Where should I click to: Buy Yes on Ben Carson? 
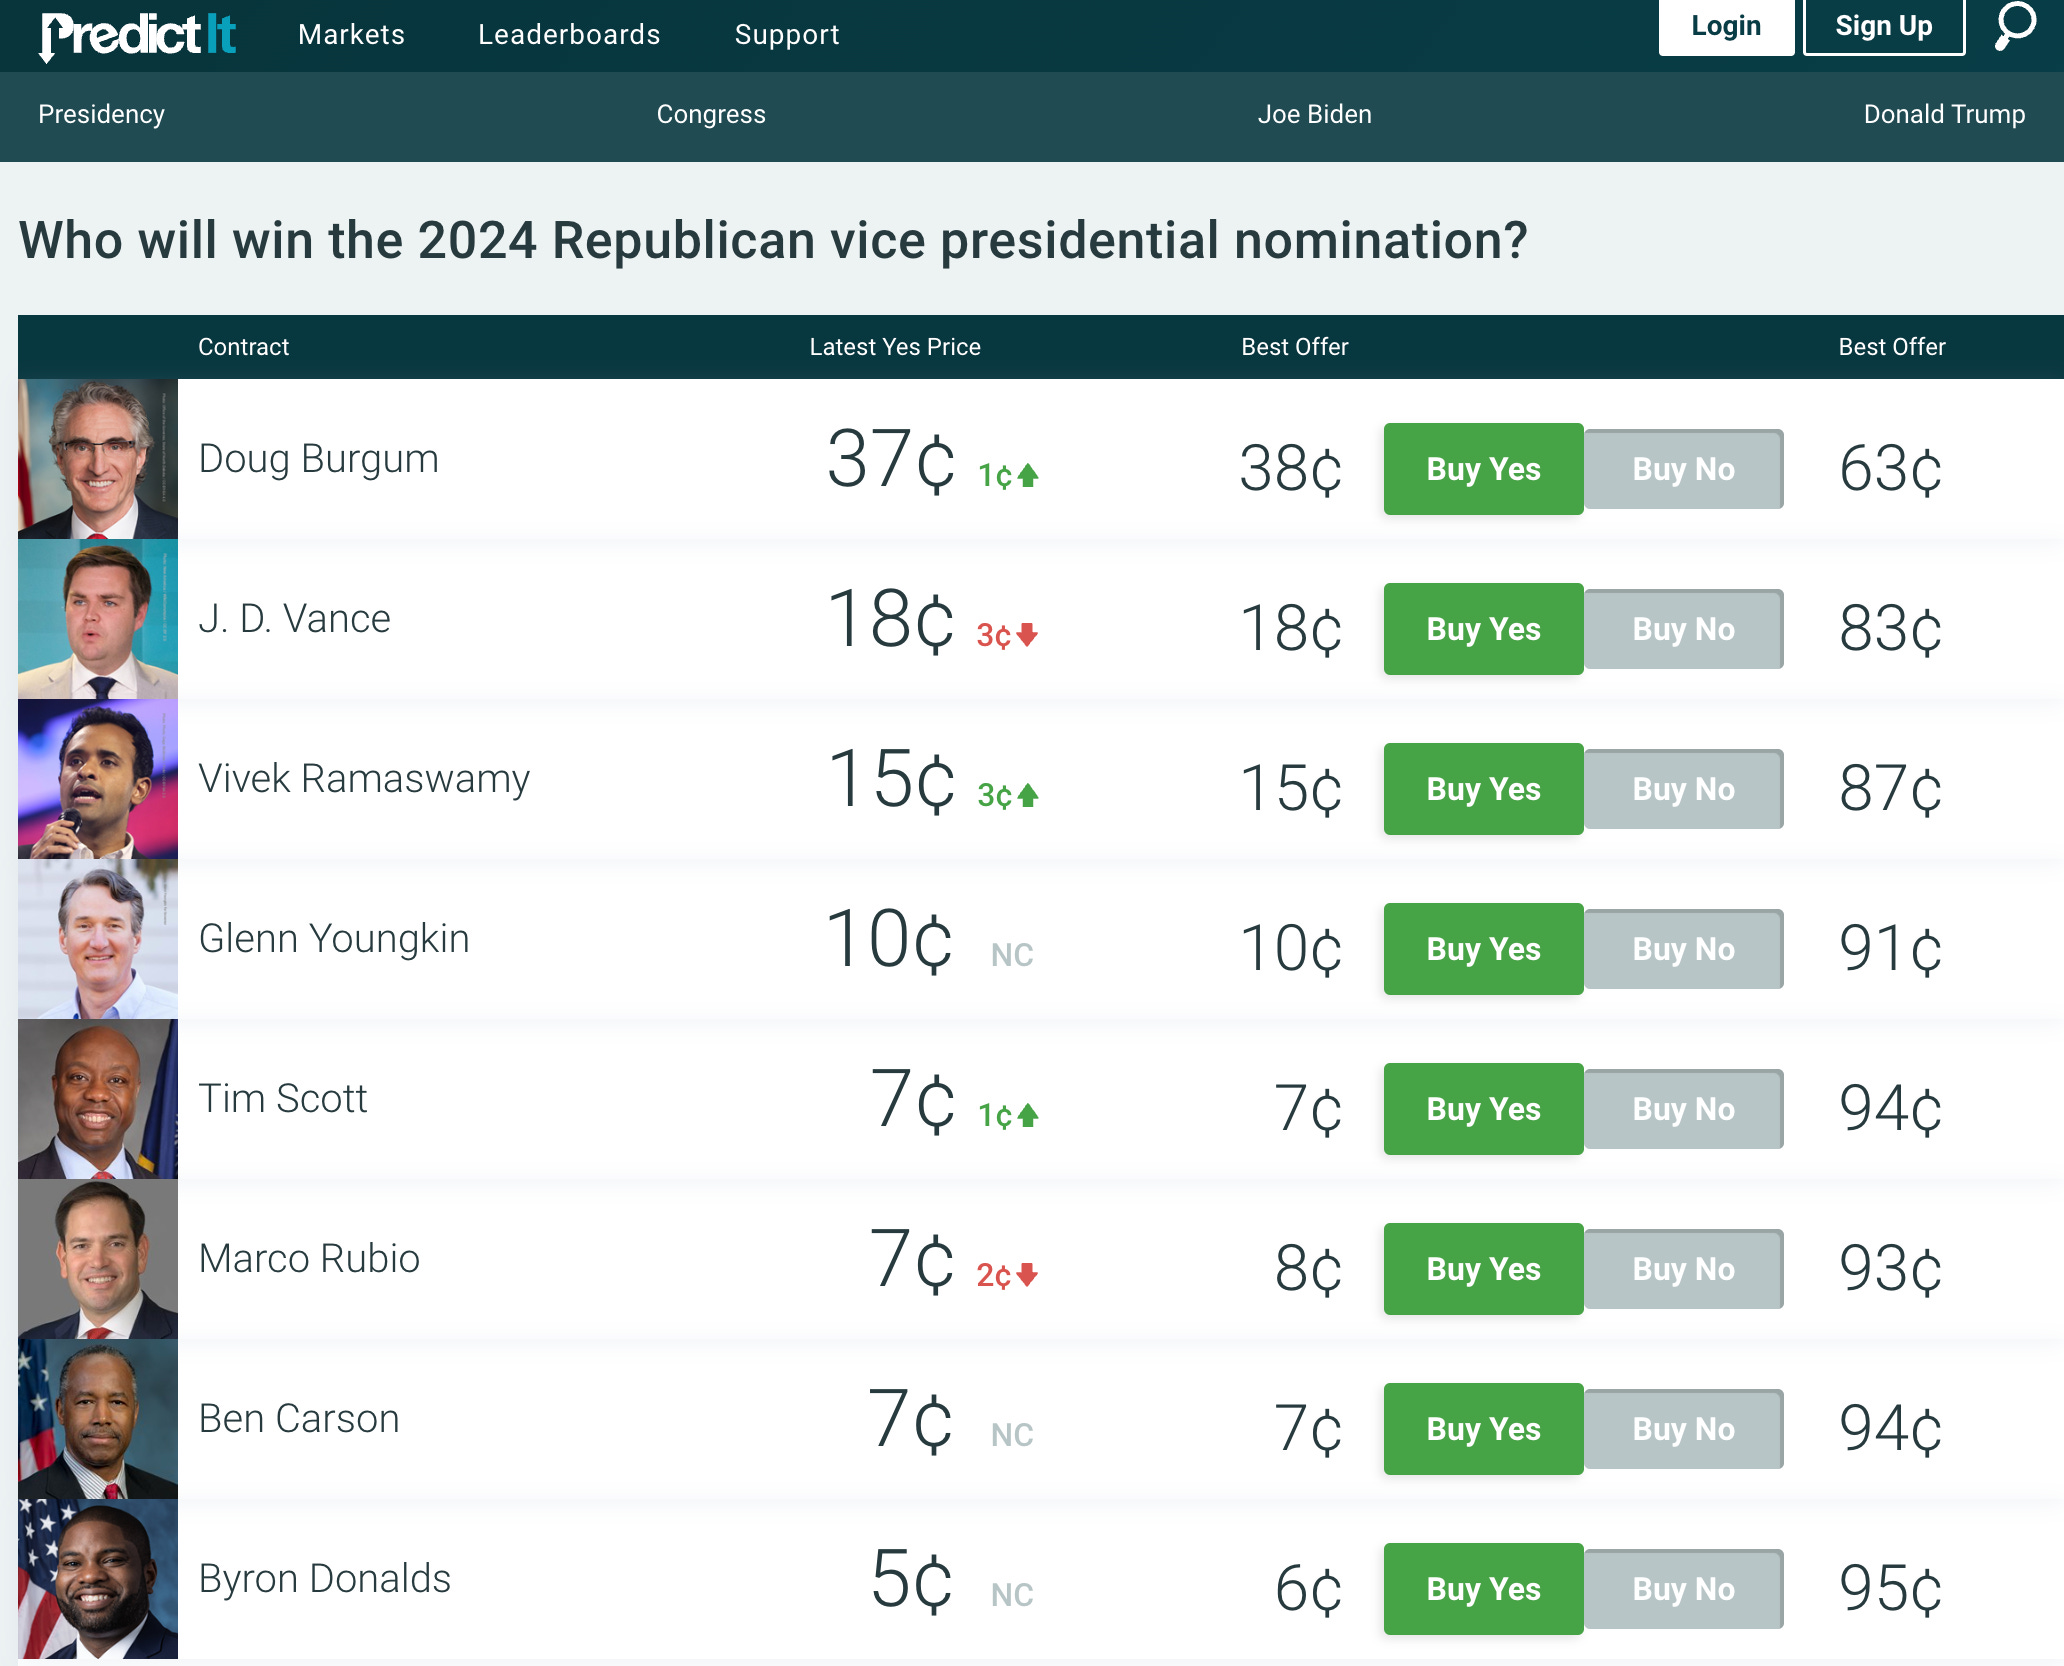click(1483, 1429)
